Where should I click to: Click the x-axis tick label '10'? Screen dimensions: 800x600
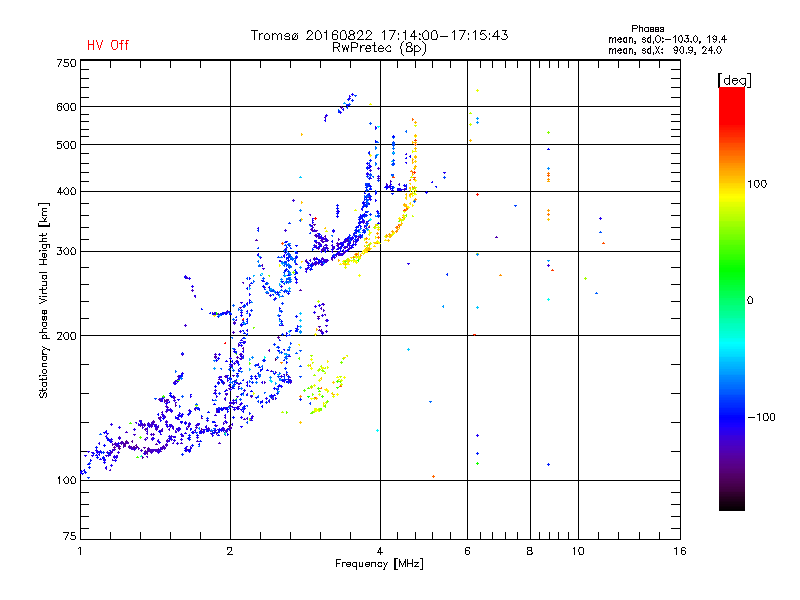coord(578,551)
